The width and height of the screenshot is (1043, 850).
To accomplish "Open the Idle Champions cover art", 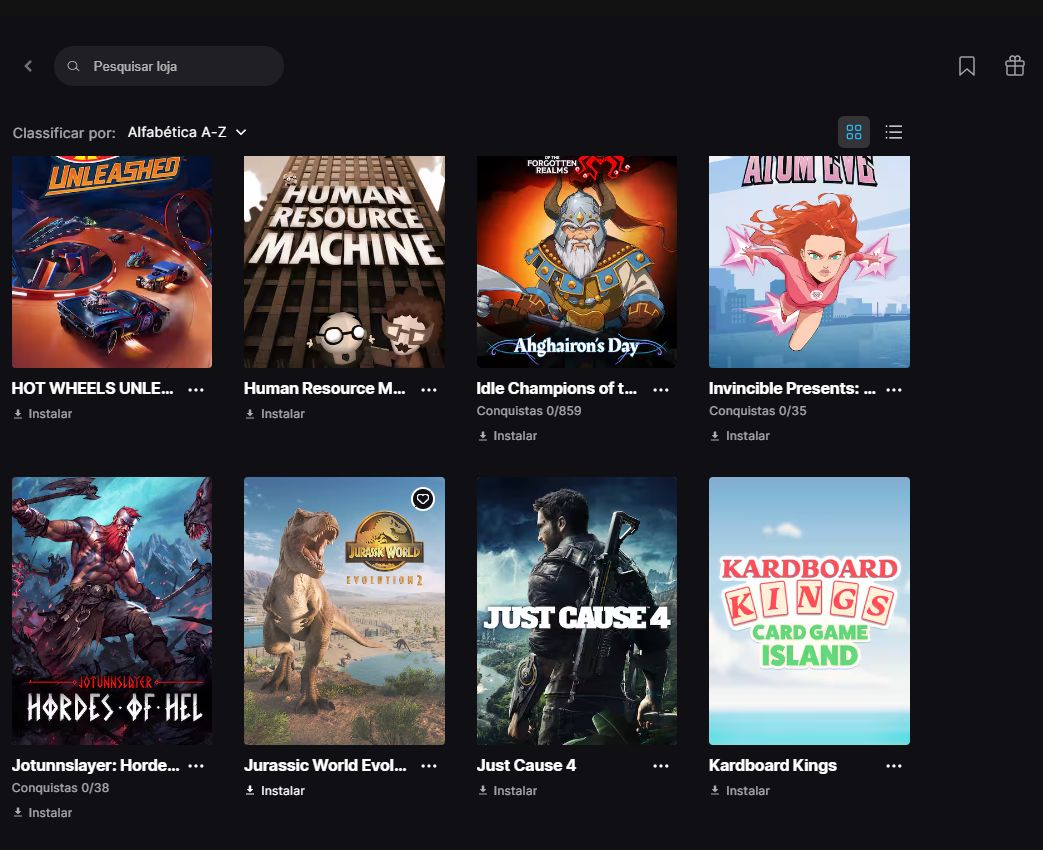I will point(577,261).
